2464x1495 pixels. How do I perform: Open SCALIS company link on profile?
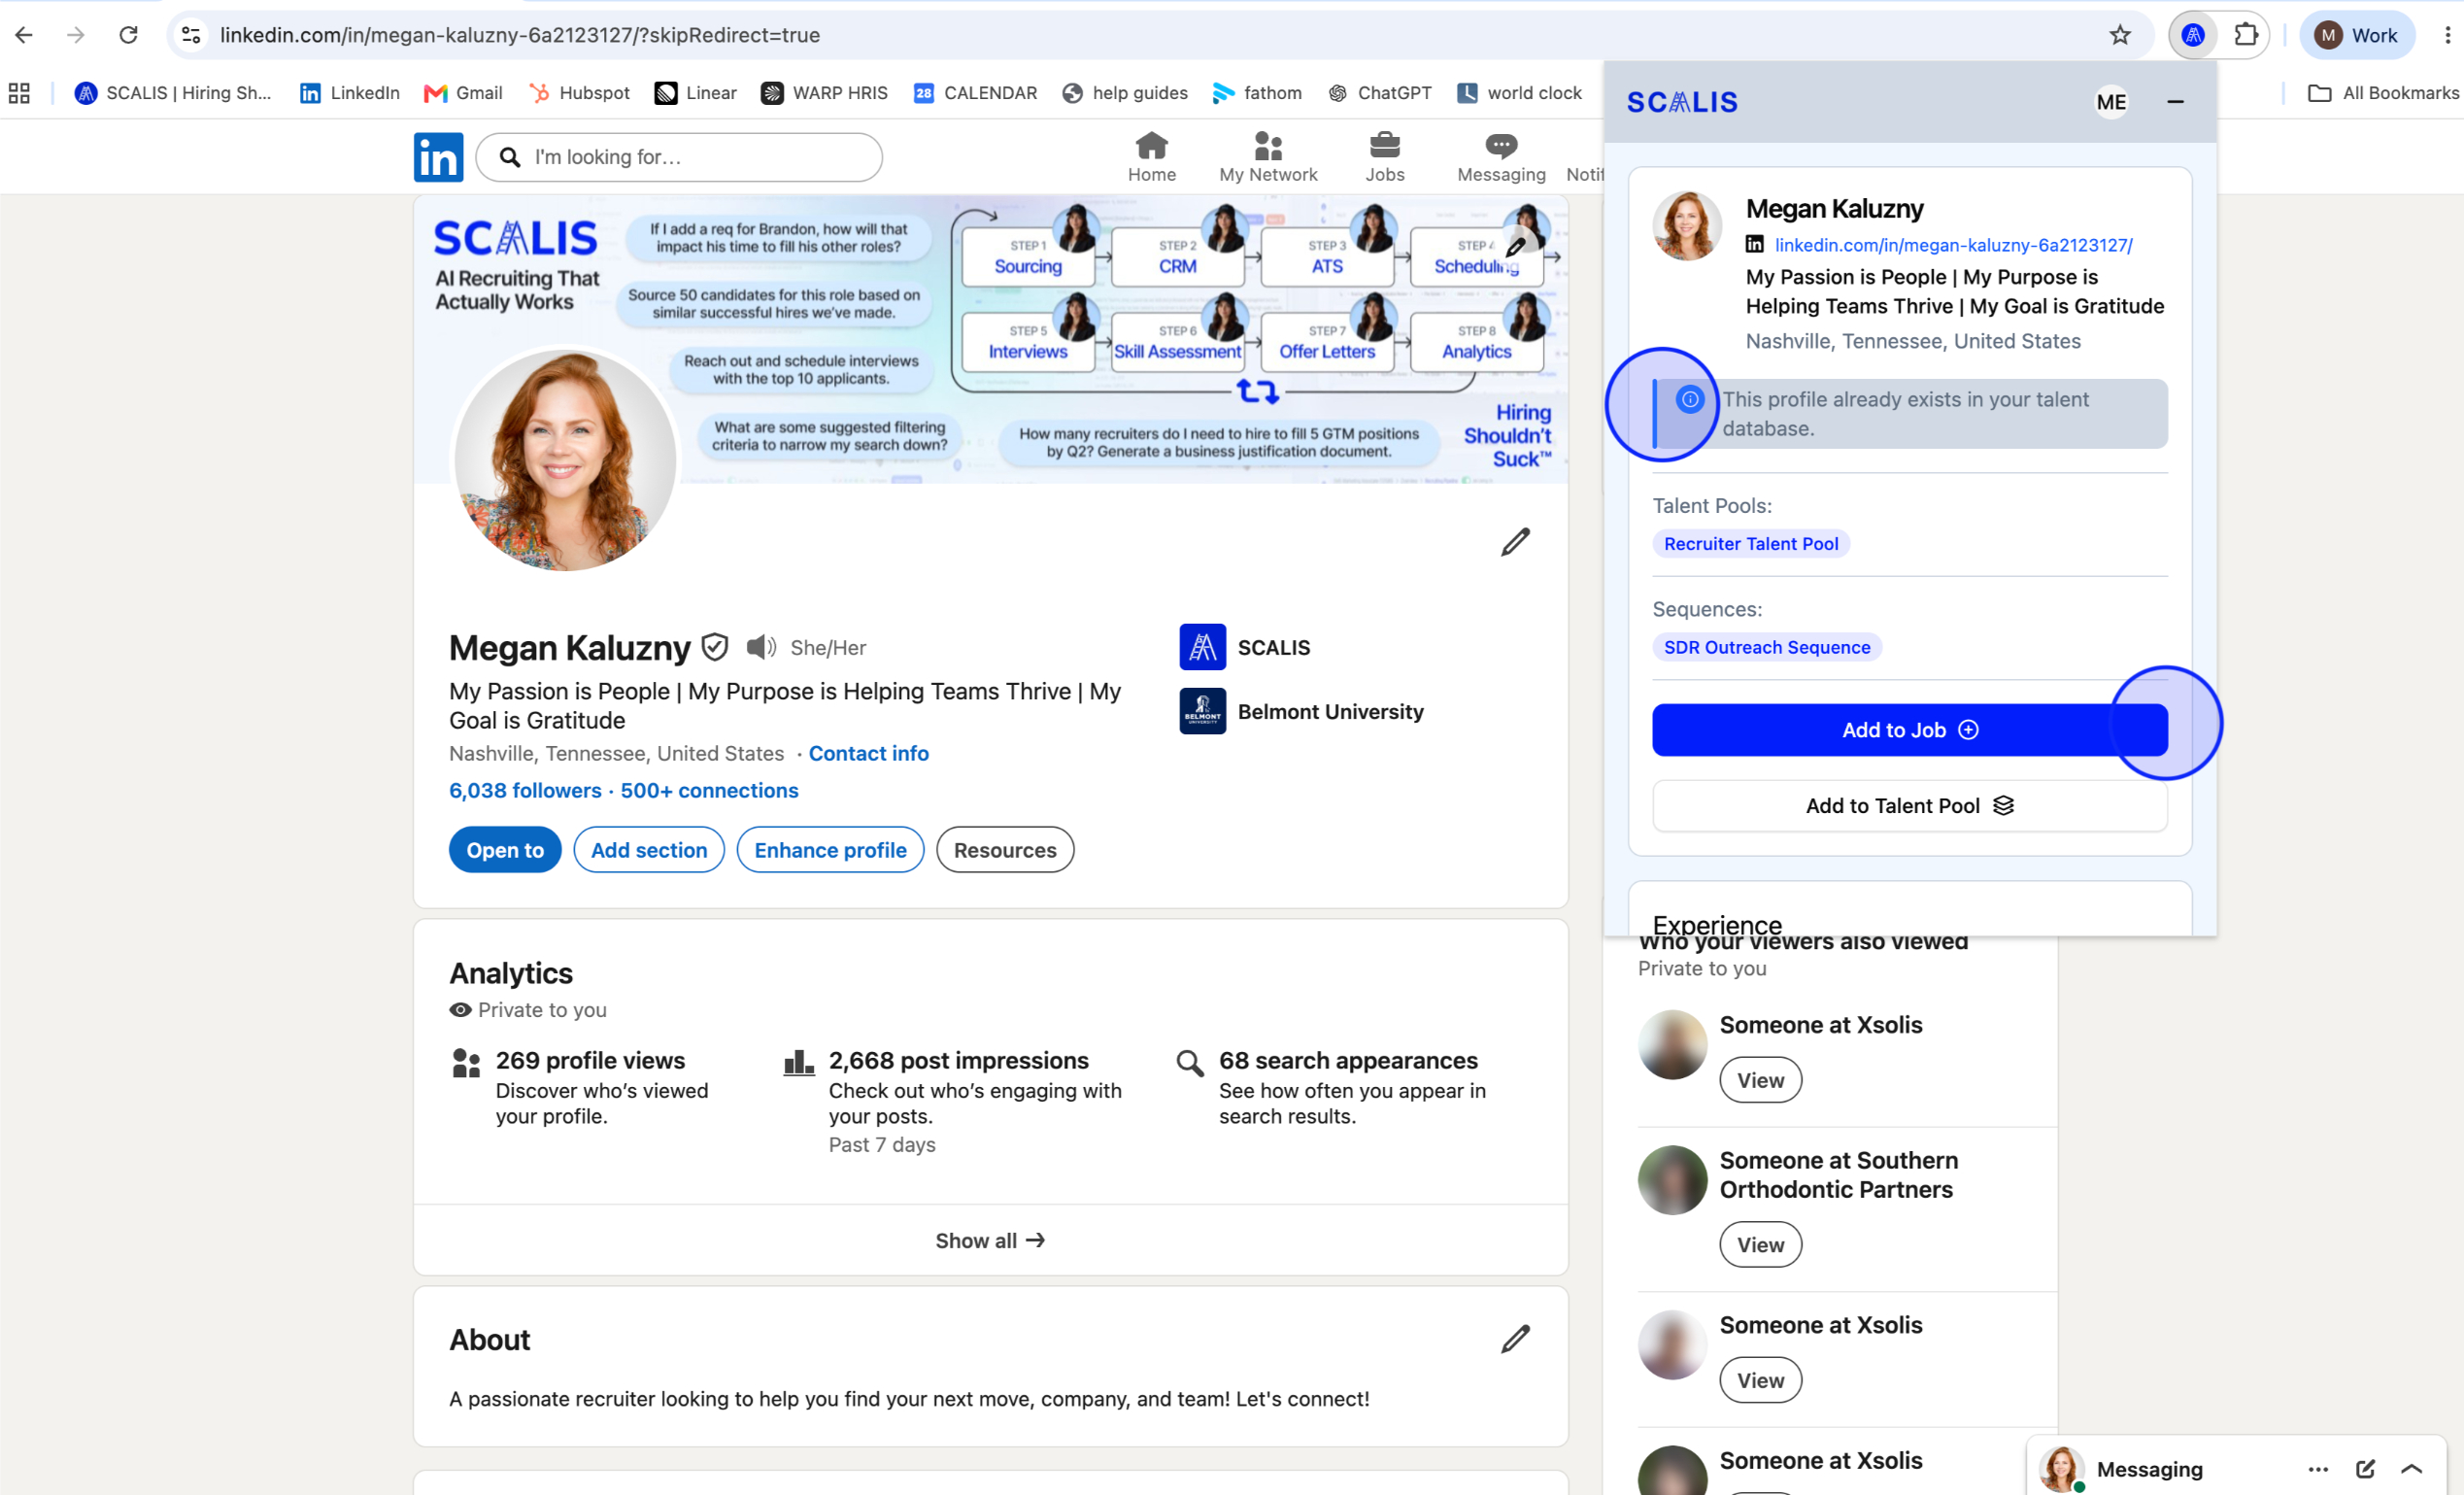(1245, 647)
